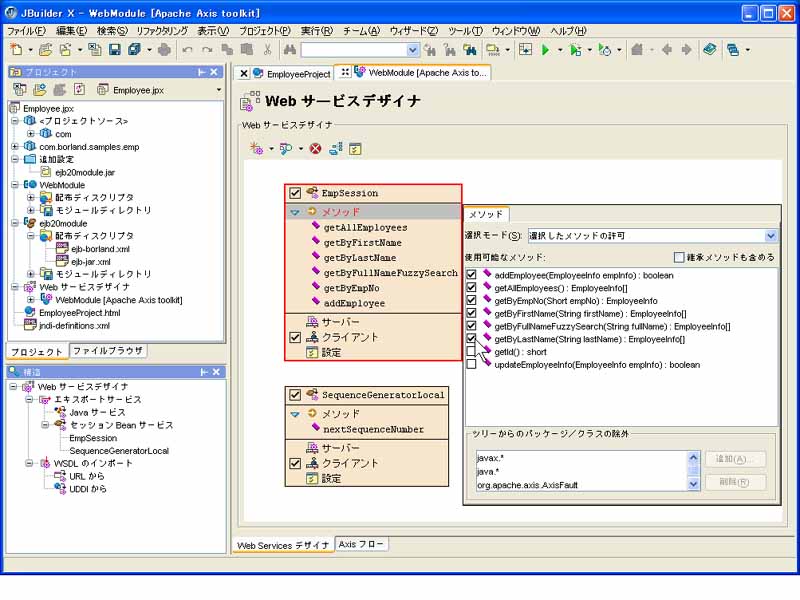Check the updateEmployeeInfo method checkbox
This screenshot has width=800, height=600.
[471, 364]
